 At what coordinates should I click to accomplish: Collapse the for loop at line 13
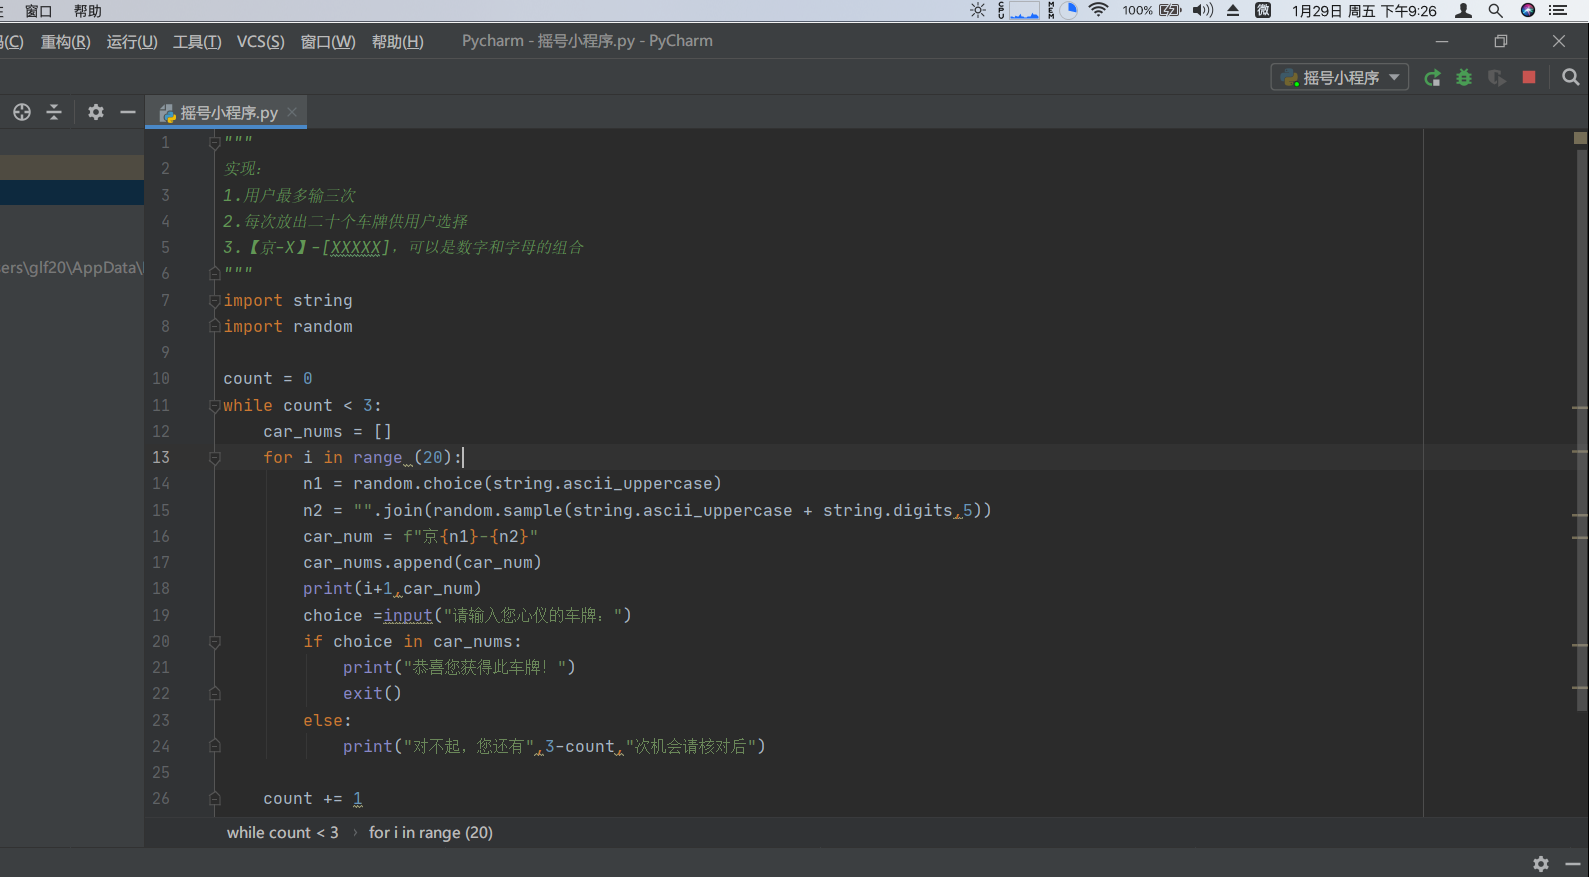coord(214,457)
